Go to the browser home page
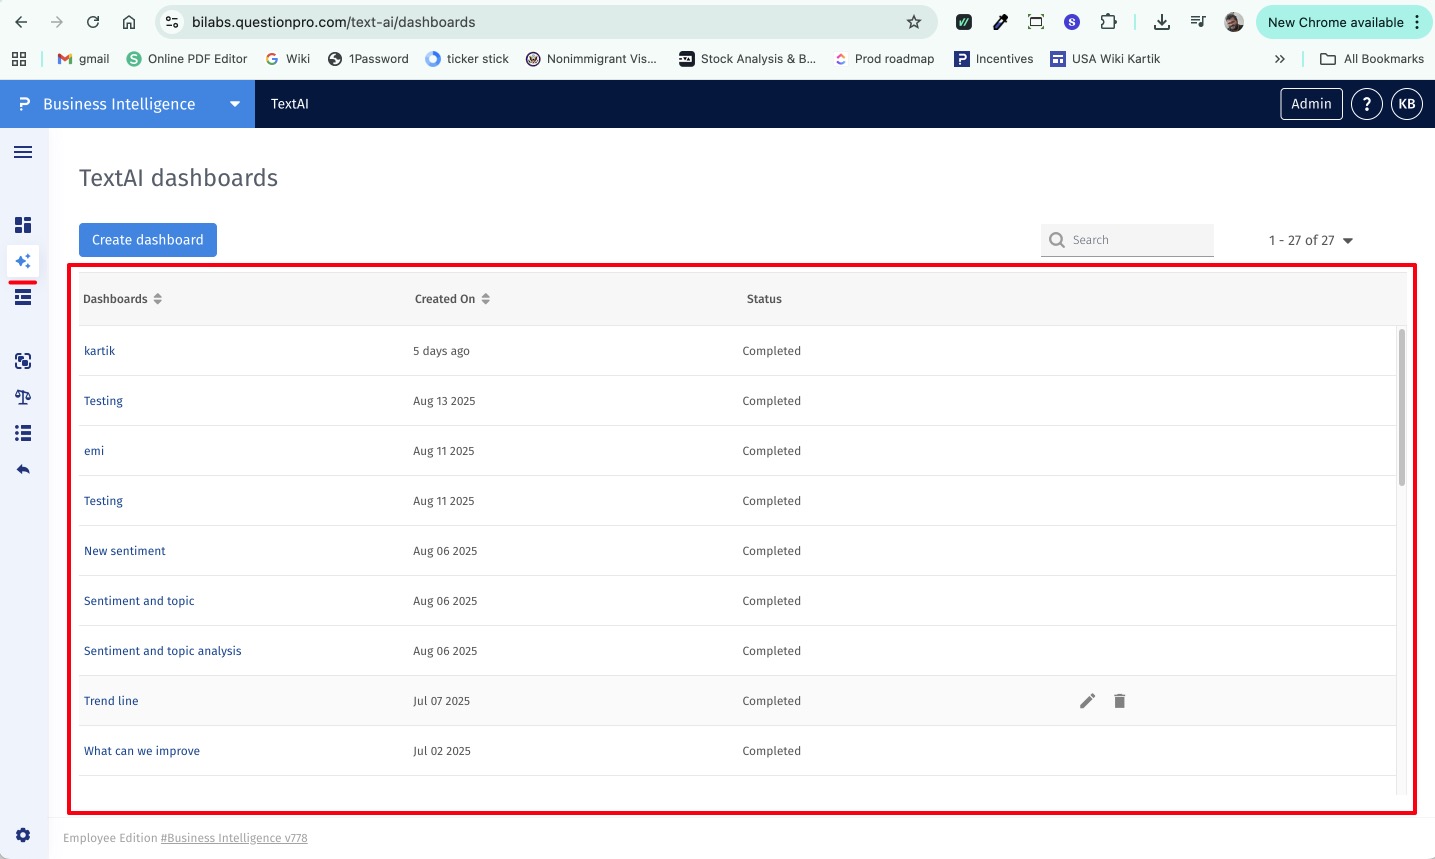1435x859 pixels. coord(129,22)
